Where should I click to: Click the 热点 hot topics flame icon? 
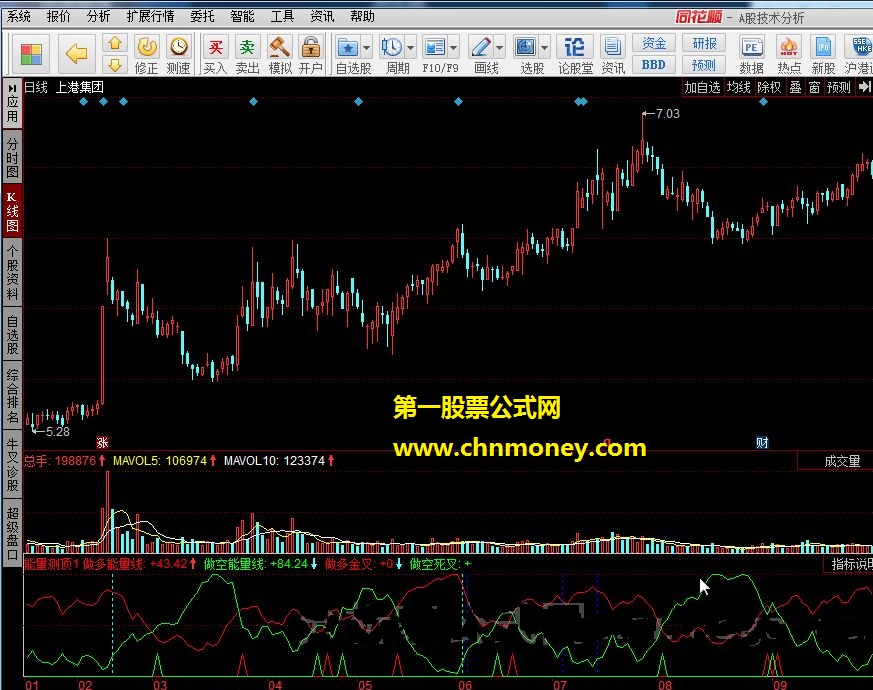tap(789, 54)
